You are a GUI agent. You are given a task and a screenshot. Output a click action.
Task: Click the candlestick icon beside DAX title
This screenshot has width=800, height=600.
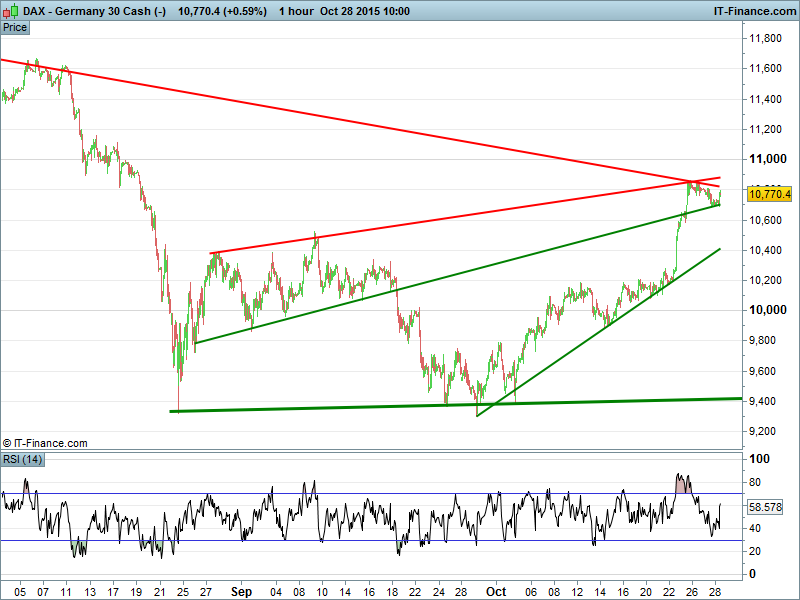click(10, 10)
